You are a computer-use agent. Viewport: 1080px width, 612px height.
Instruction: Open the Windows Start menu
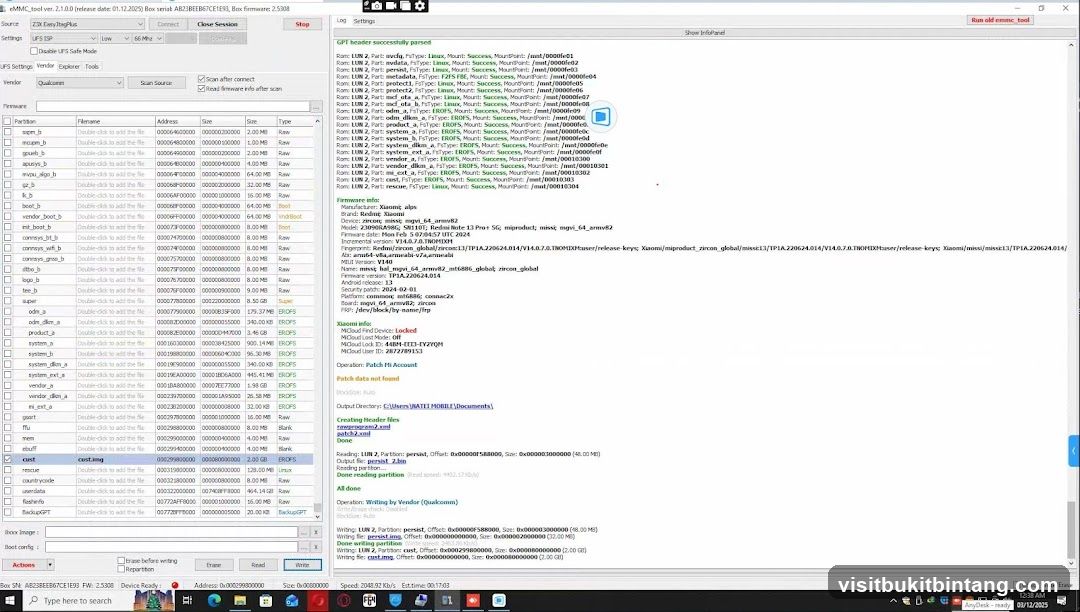click(x=12, y=600)
